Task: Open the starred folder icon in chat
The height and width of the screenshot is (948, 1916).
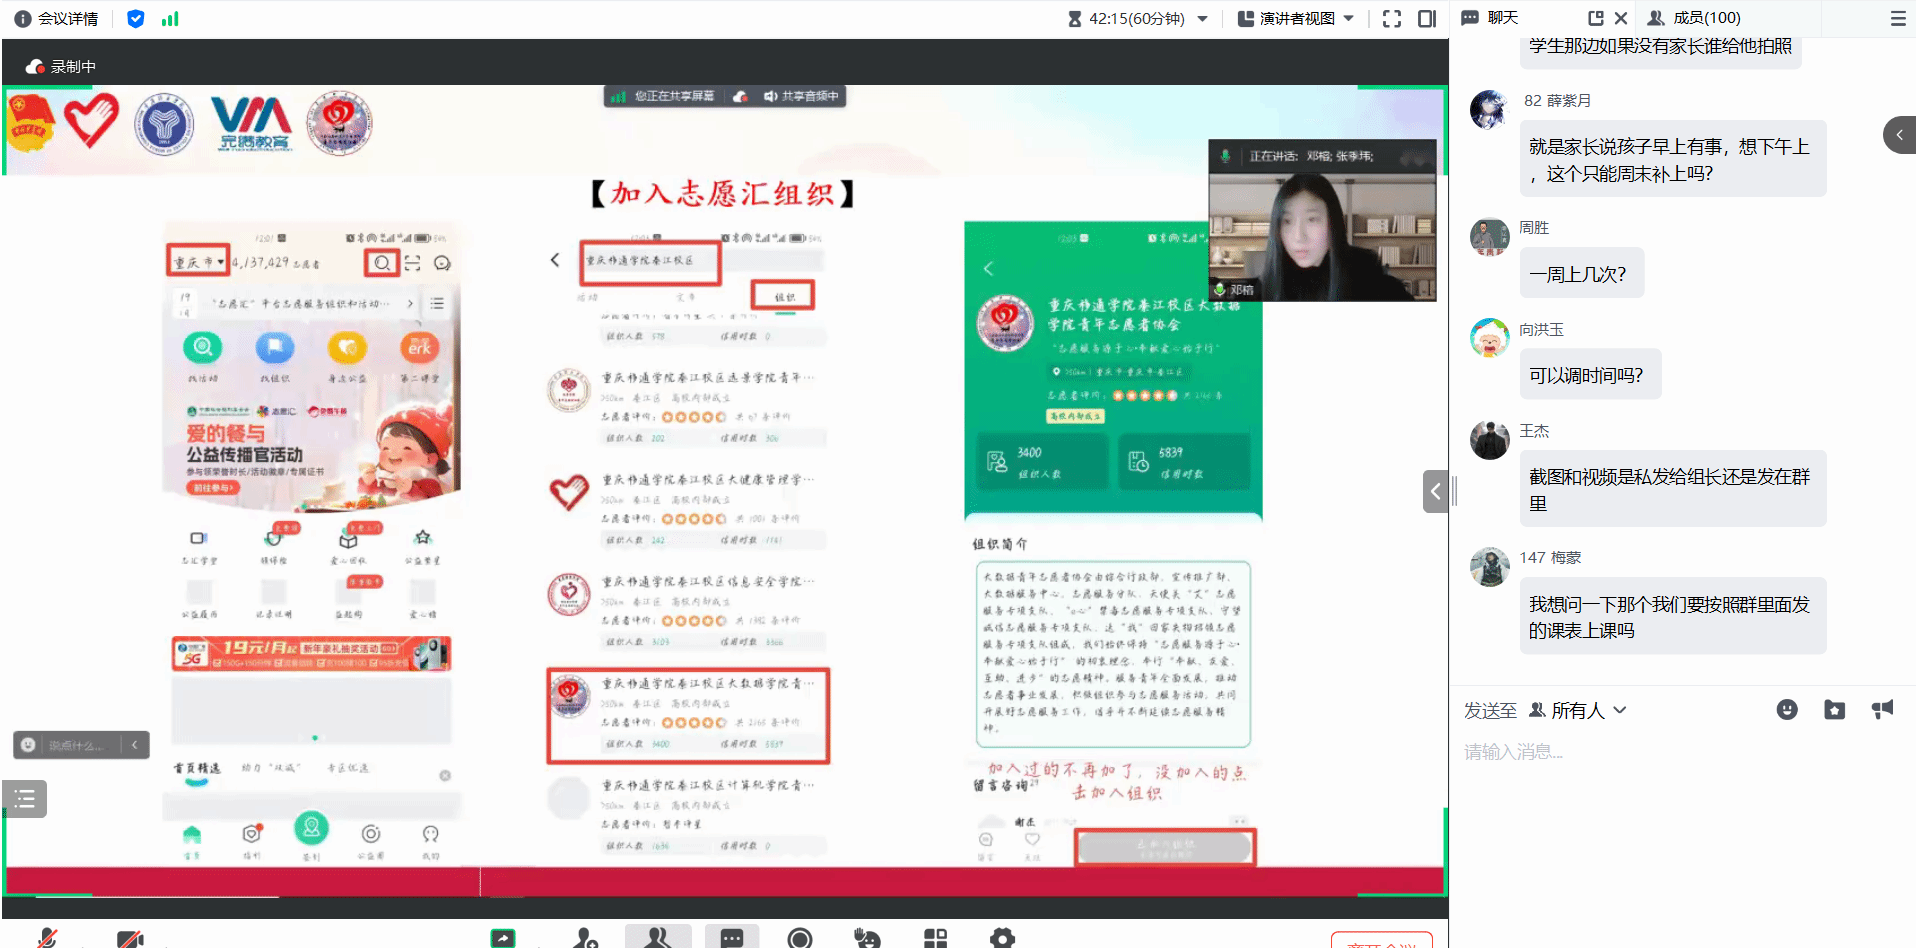Action: click(x=1834, y=710)
